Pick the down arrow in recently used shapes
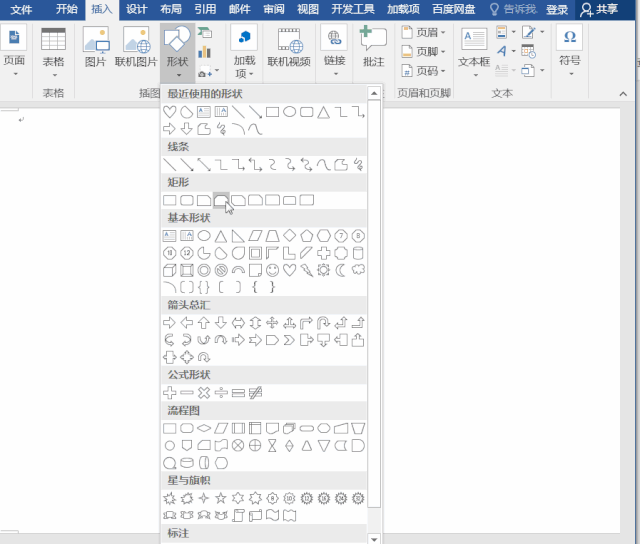This screenshot has height=544, width=640. (187, 129)
